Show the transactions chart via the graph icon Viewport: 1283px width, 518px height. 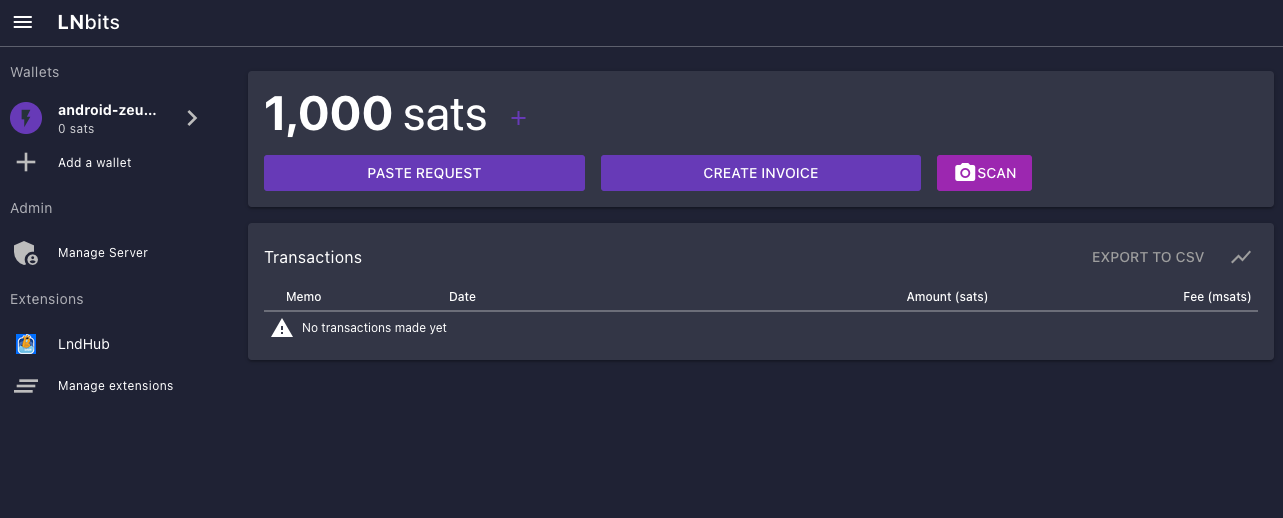click(x=1241, y=257)
